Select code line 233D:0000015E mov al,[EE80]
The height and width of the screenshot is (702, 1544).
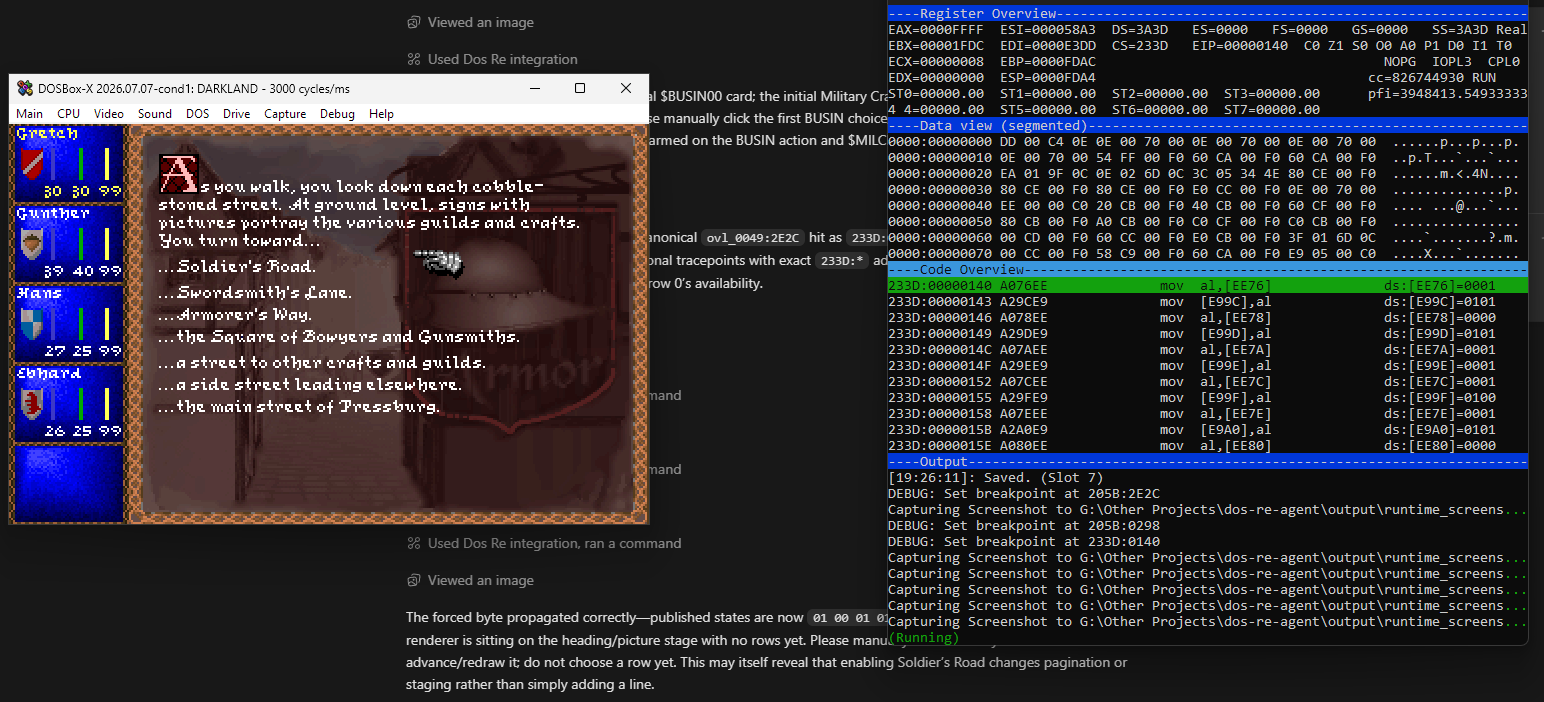[1207, 446]
